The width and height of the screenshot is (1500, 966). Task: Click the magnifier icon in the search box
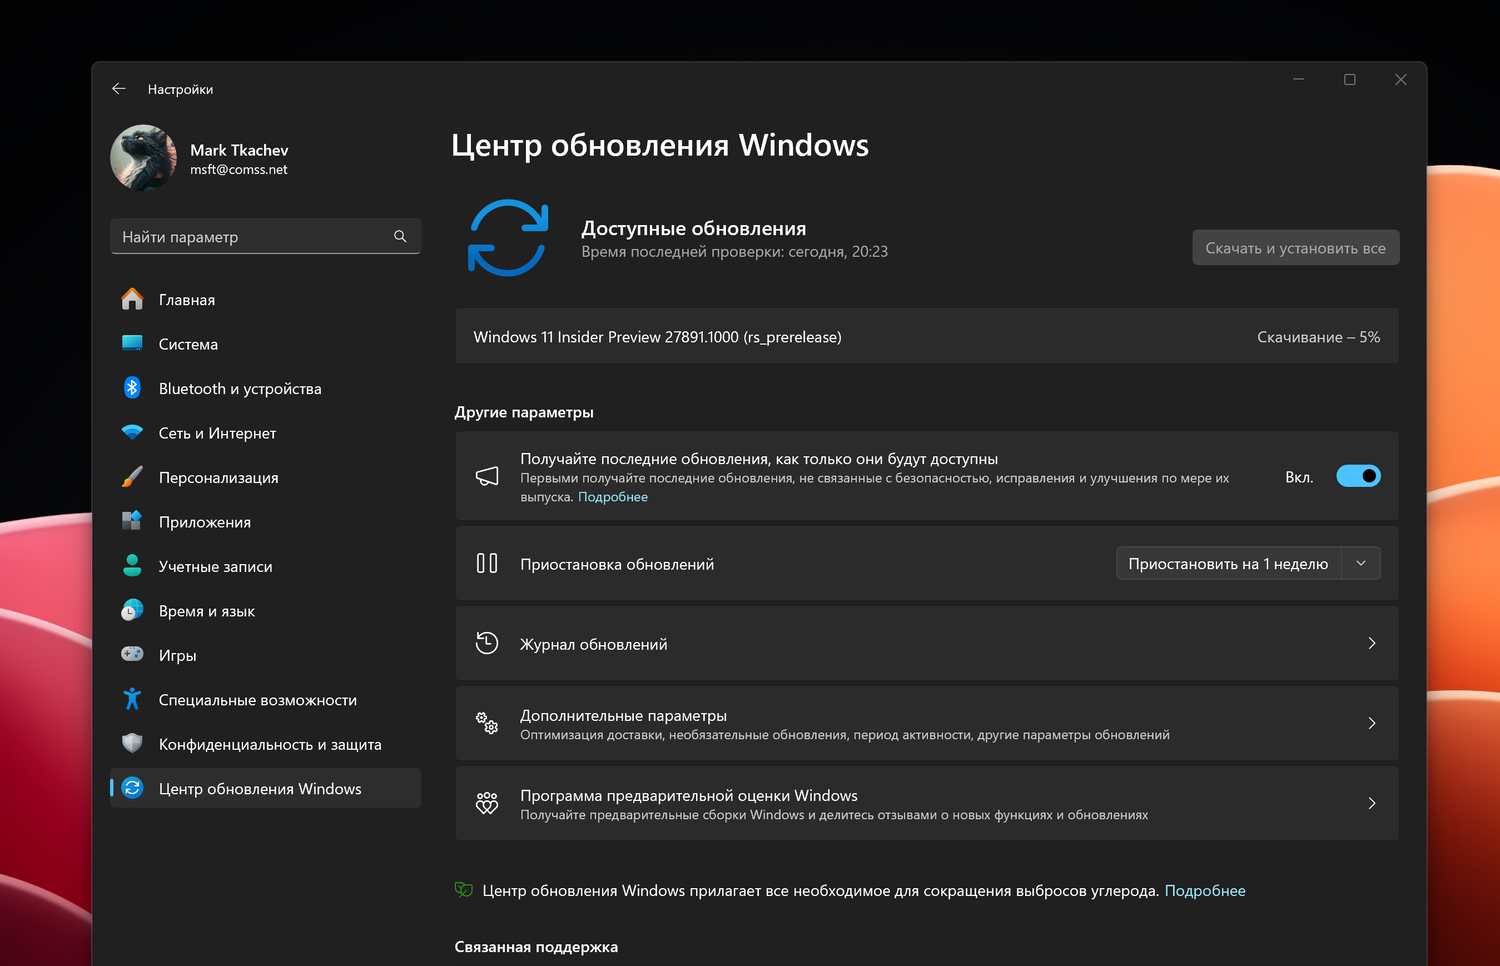[x=400, y=236]
